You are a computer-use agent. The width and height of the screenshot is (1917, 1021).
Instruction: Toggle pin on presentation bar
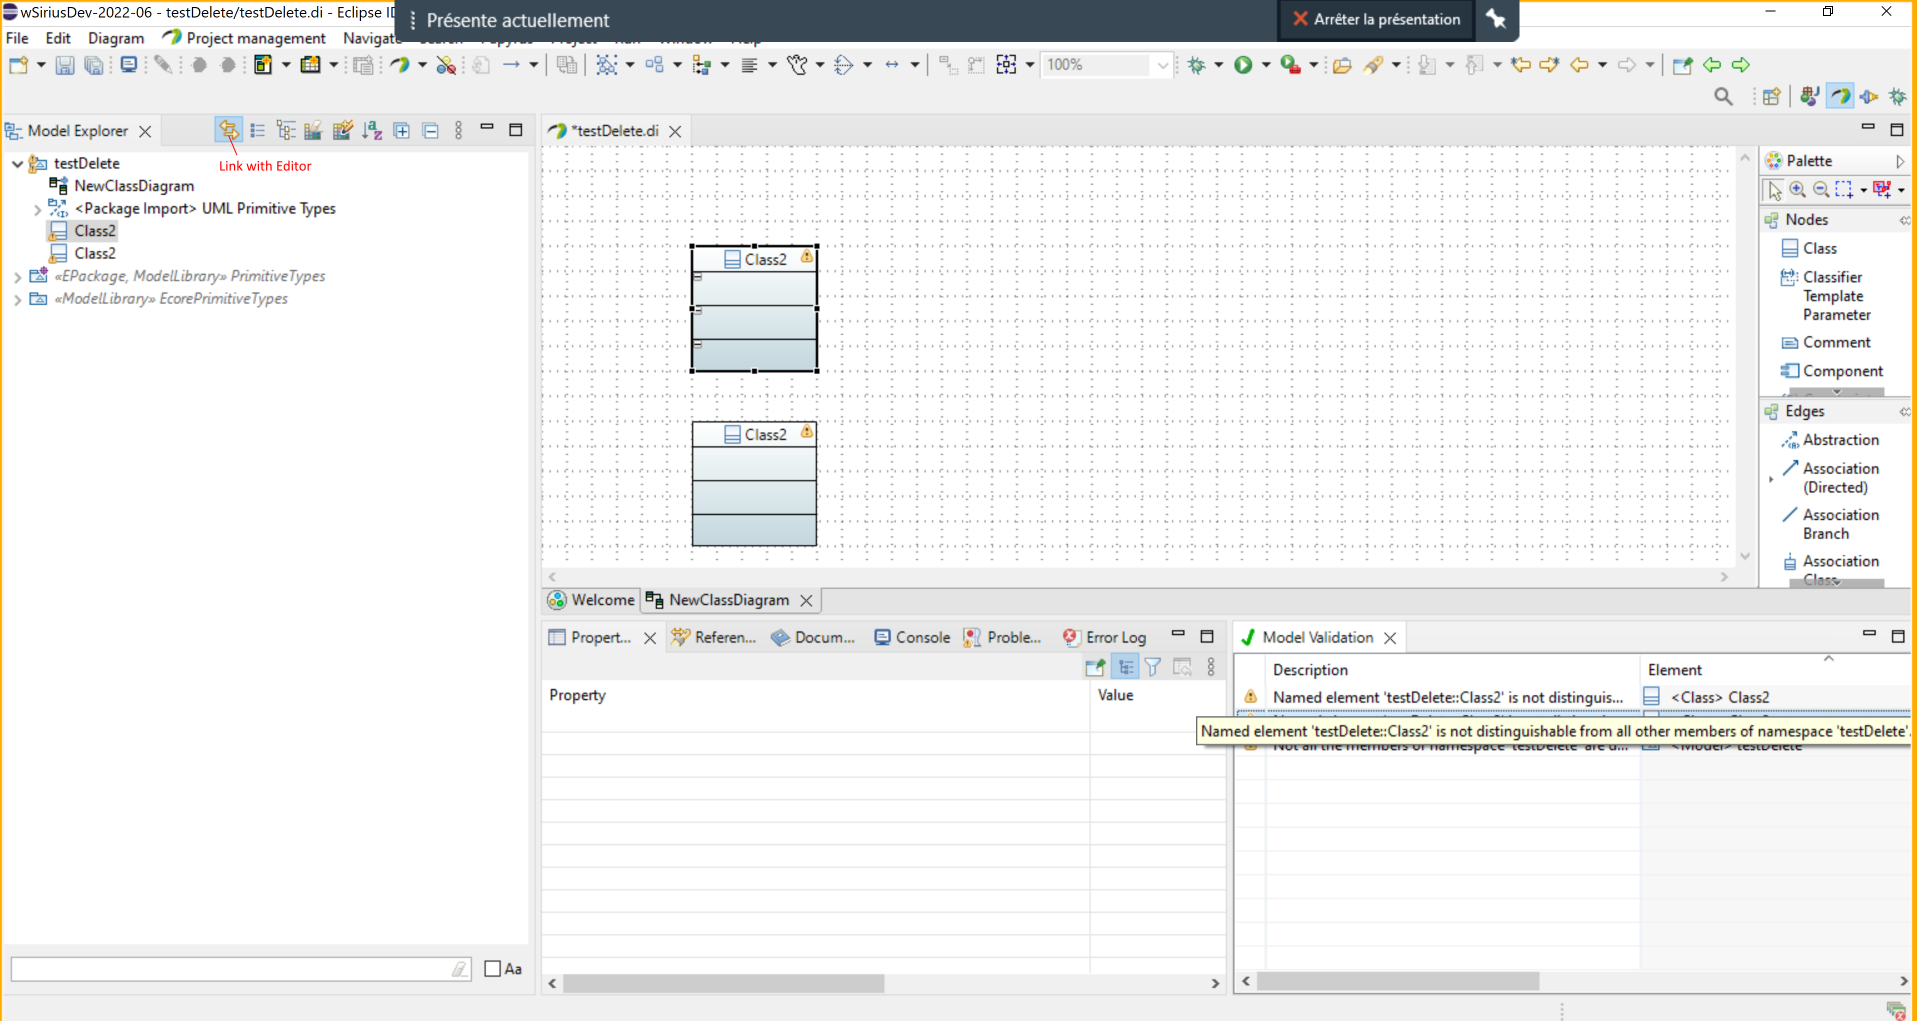coord(1496,19)
